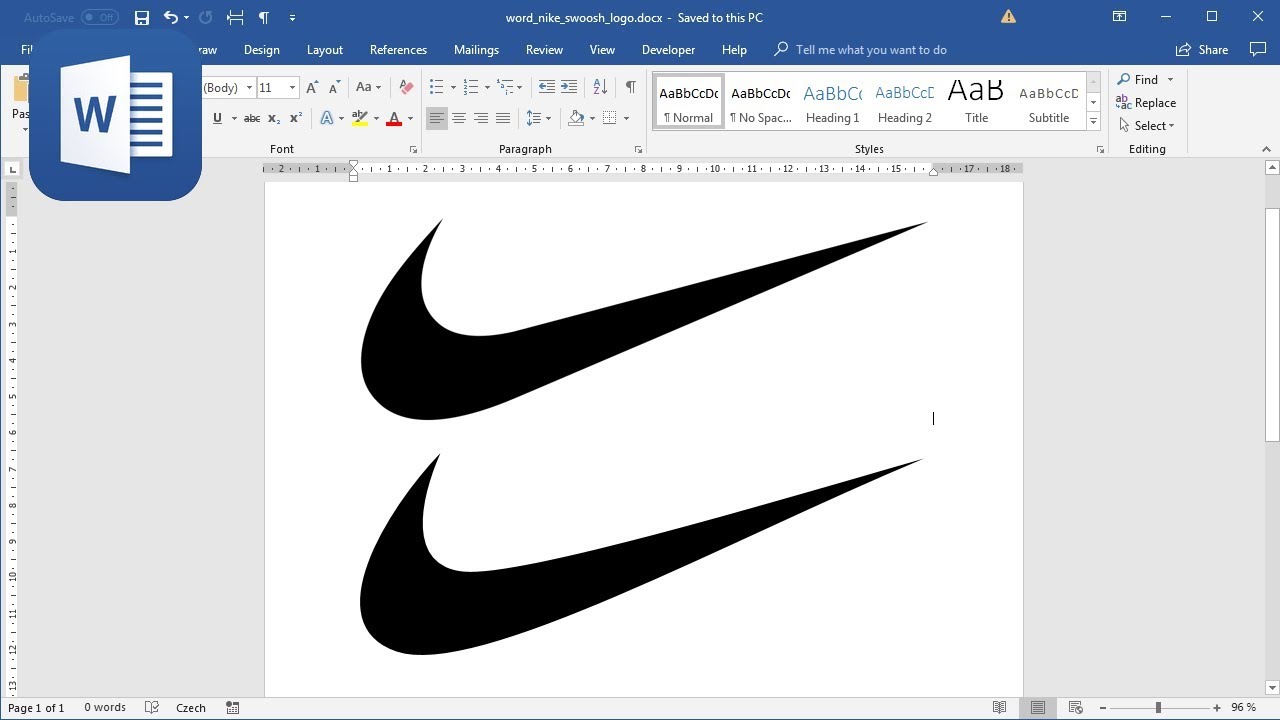
Task: Open the Ribbon Display Options
Action: [1120, 17]
